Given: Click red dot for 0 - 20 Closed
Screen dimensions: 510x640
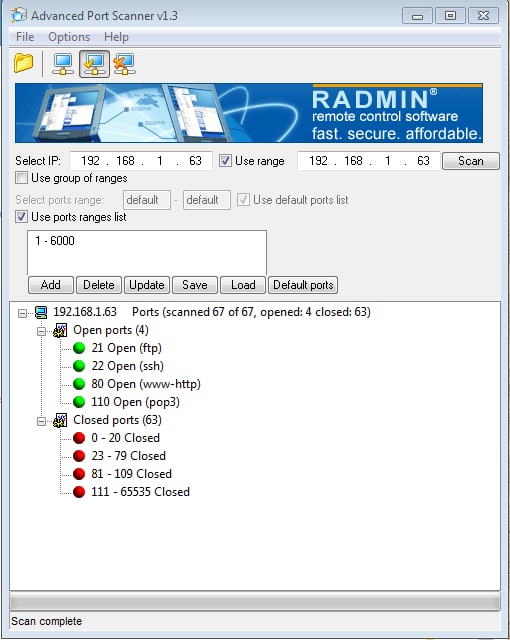Looking at the screenshot, I should [79, 438].
